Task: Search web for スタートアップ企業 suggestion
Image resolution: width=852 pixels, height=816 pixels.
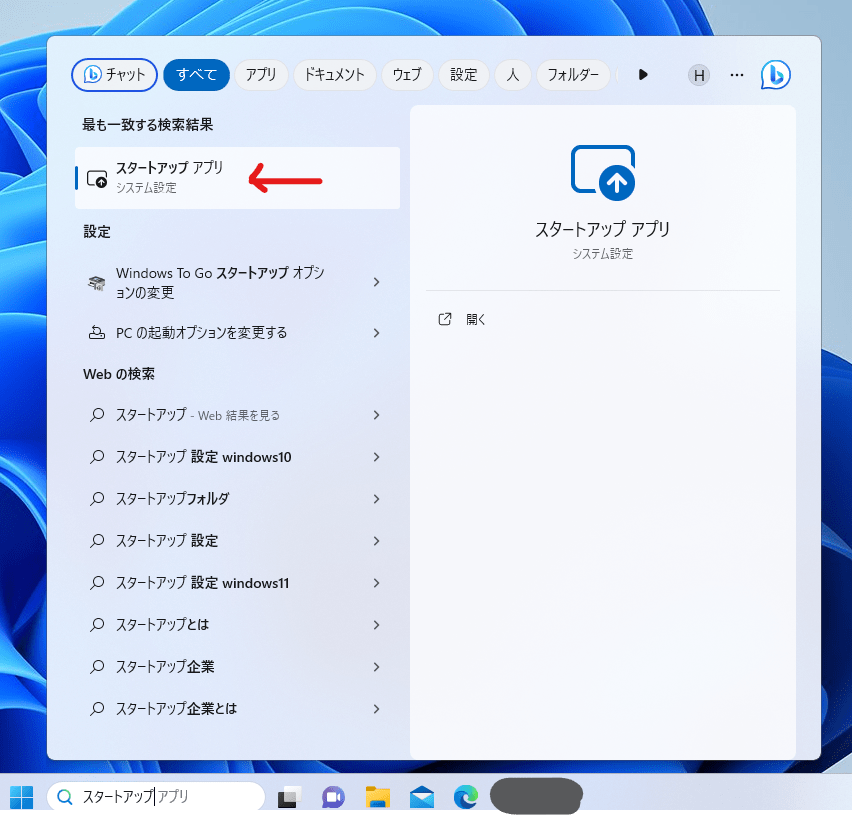Action: [237, 667]
